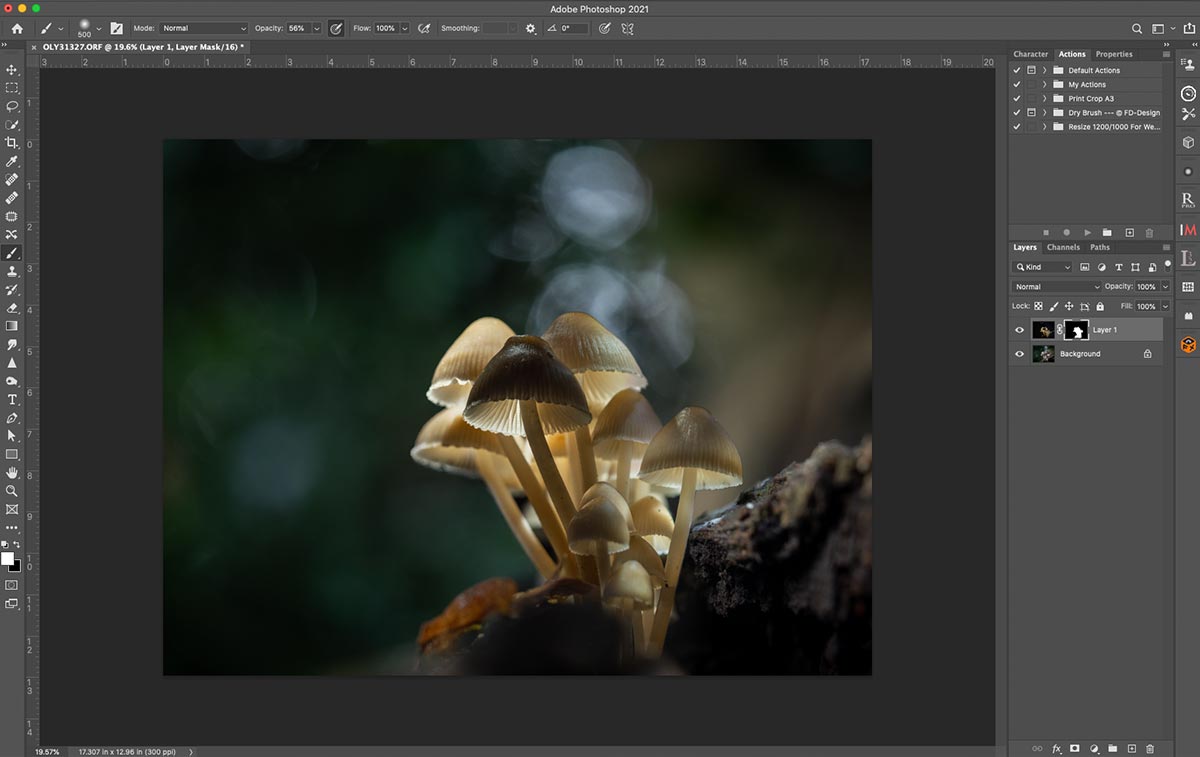Select the Move tool
The width and height of the screenshot is (1200, 757).
(x=12, y=70)
